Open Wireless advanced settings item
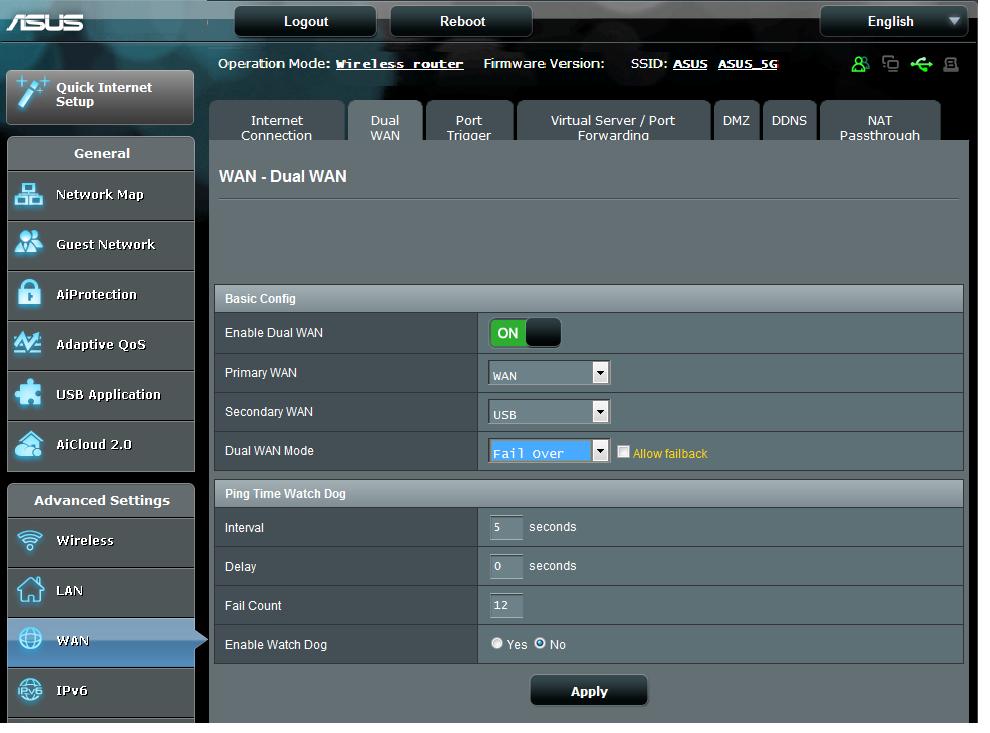This screenshot has height=733, width=990. pos(101,542)
